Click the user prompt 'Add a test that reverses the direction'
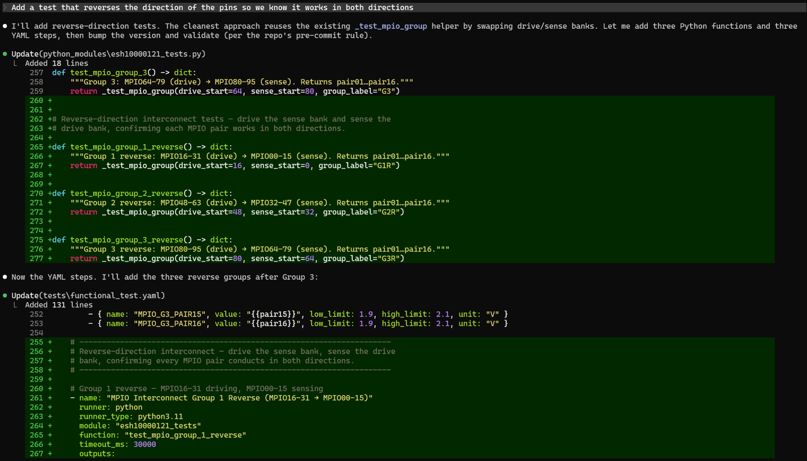This screenshot has width=807, height=461. [212, 8]
